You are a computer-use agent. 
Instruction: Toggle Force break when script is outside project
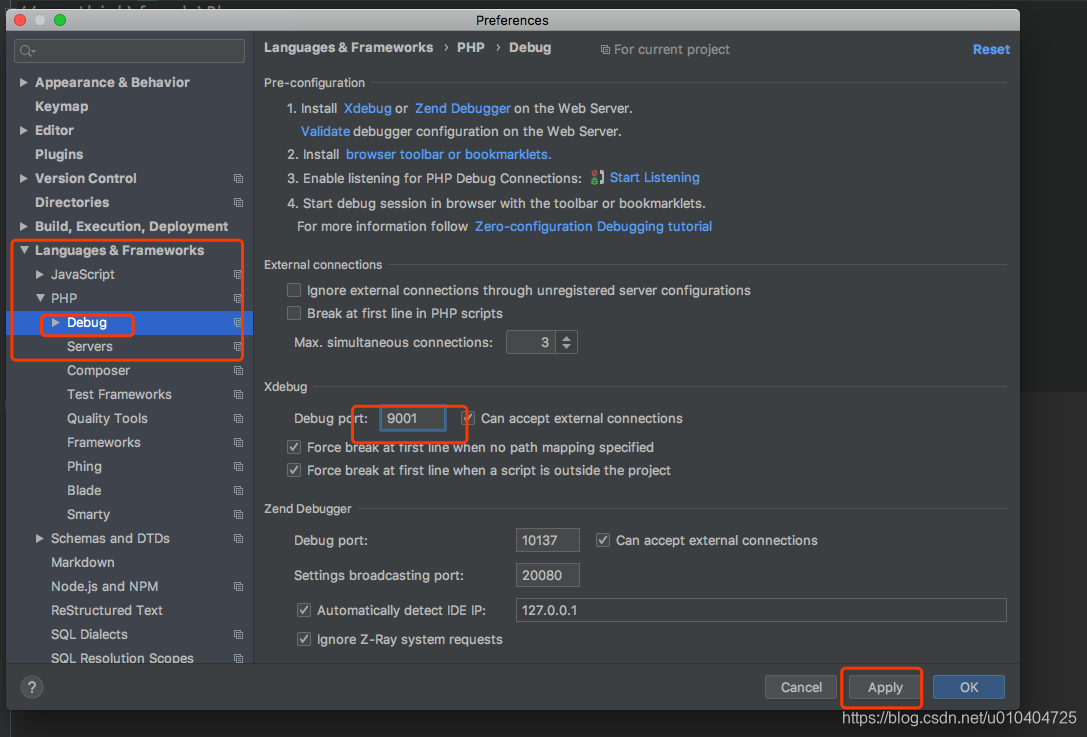click(x=294, y=470)
